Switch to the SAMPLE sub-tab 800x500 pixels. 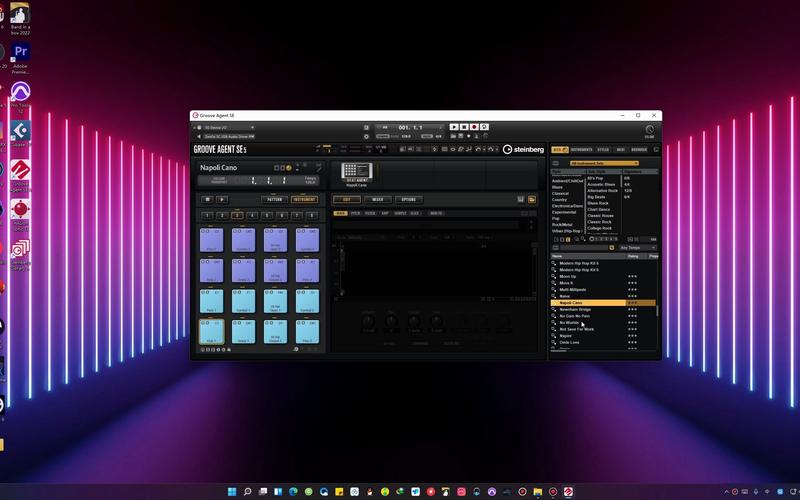pos(400,213)
